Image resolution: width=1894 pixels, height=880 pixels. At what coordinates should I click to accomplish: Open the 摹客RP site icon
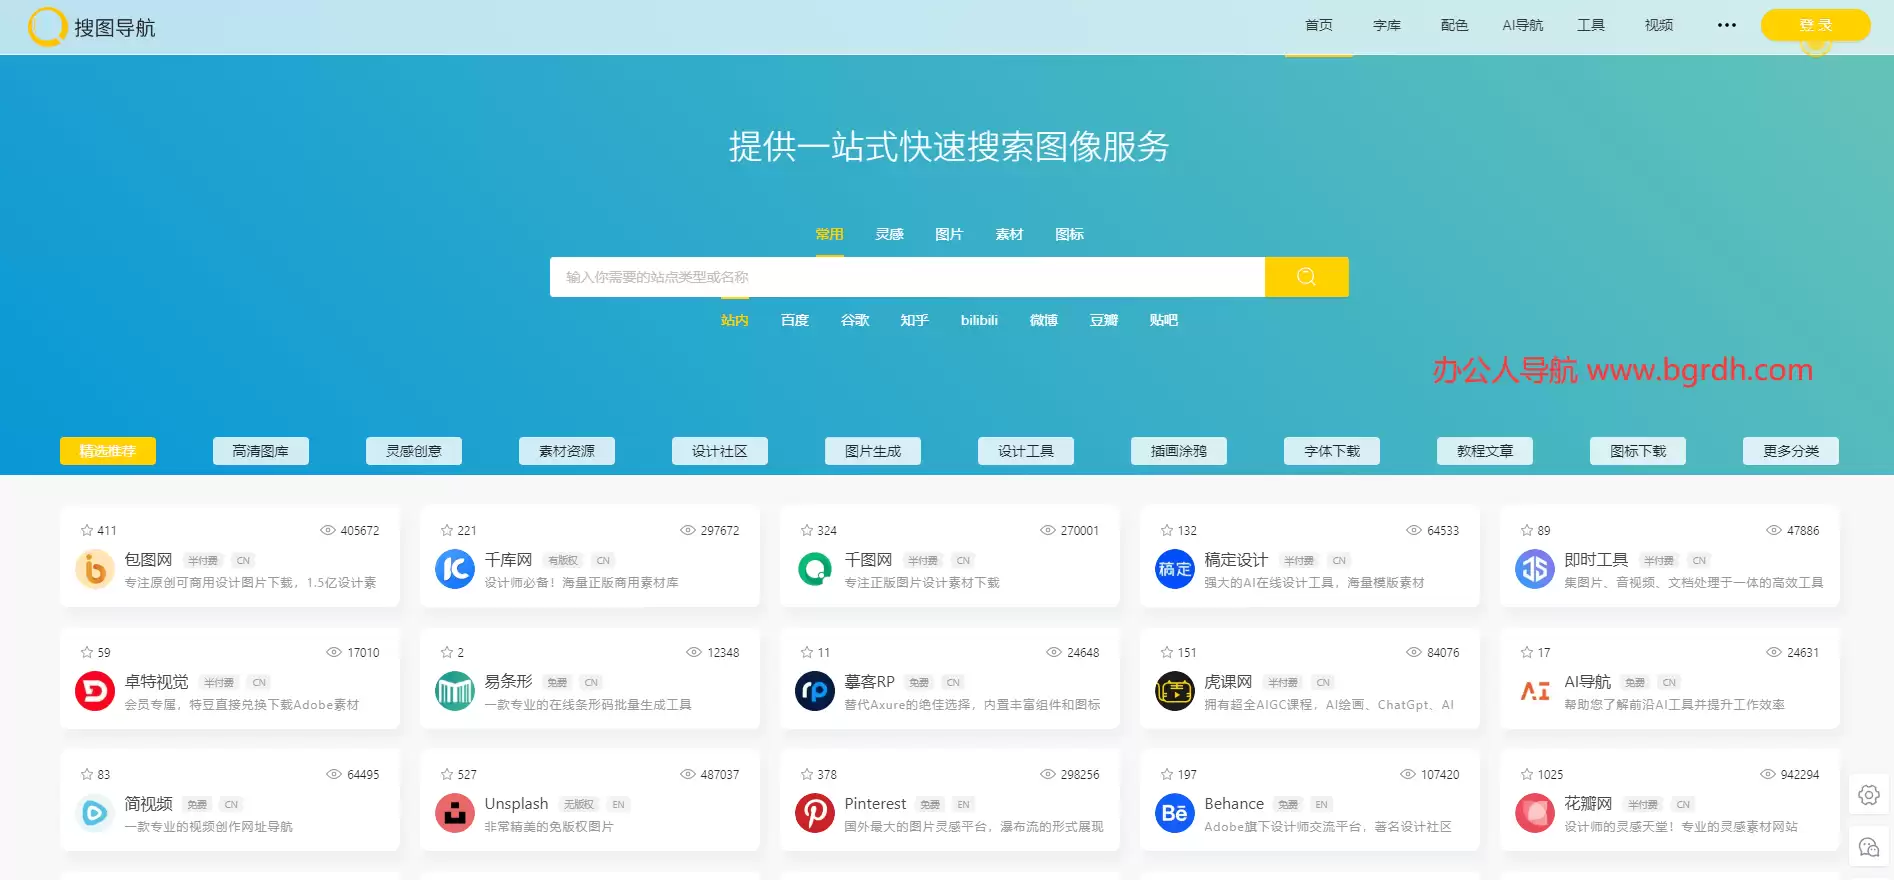pos(815,692)
